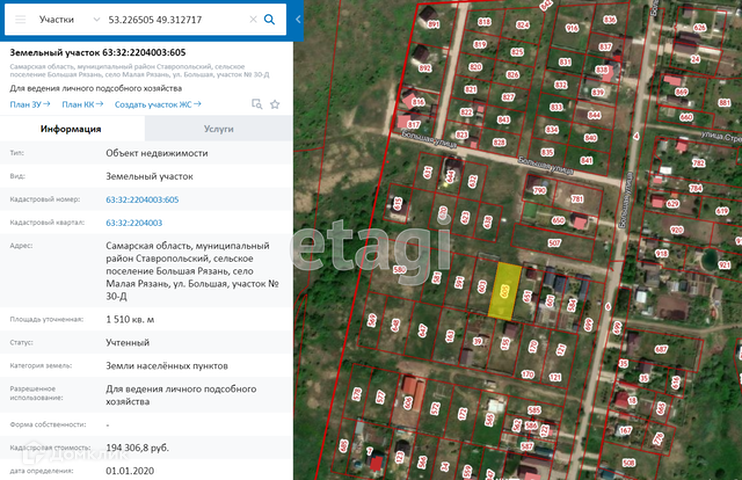This screenshot has height=480, width=742.
Task: Click the find-on-map document search icon
Action: pos(257,104)
